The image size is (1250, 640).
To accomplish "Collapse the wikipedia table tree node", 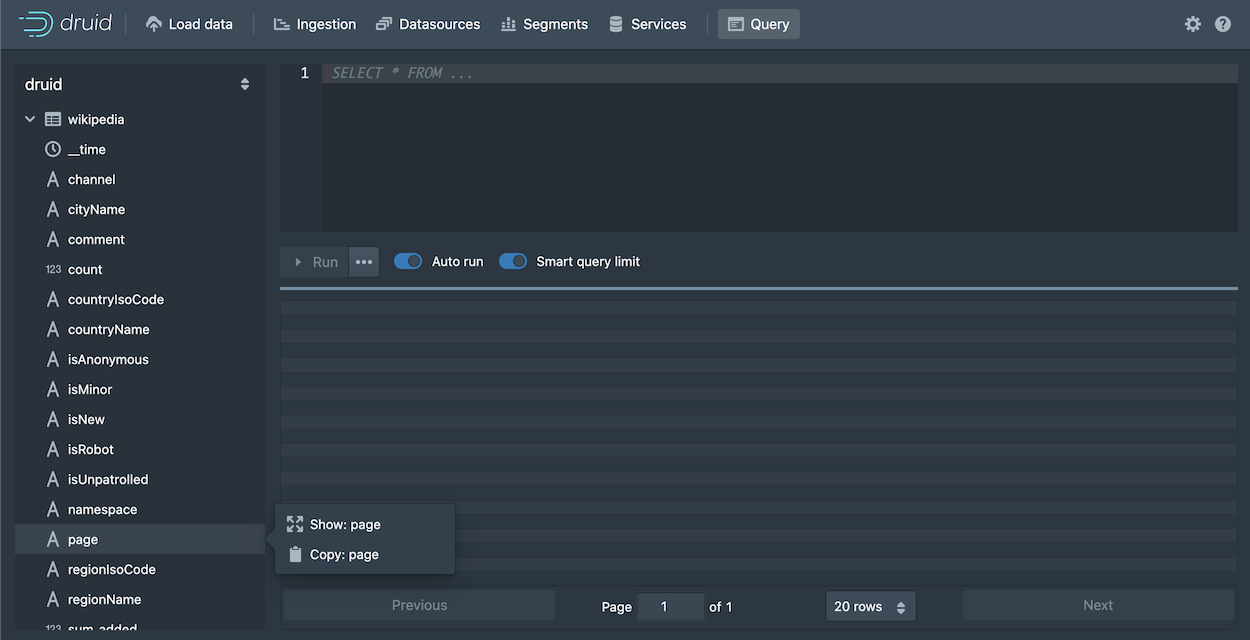I will 30,119.
